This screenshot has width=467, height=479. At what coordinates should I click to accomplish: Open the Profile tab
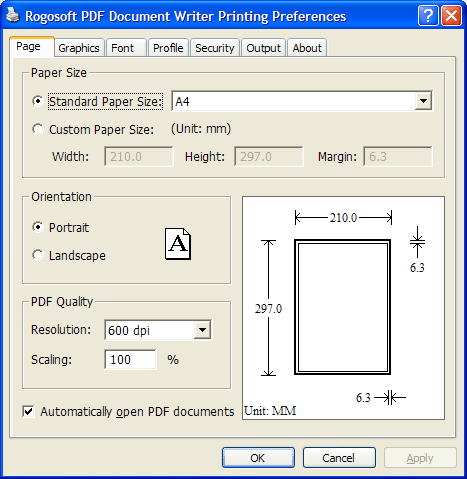[x=168, y=48]
